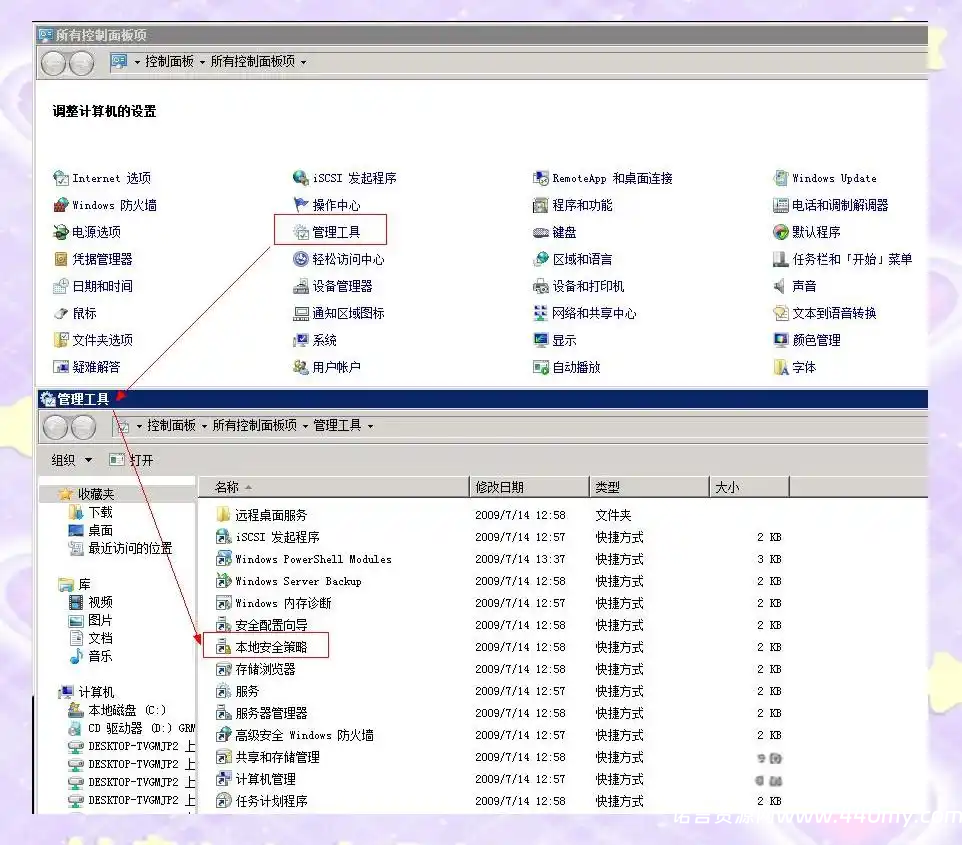Sort by the 大小 column header
Viewport: 962px width, 845px height.
click(x=749, y=487)
